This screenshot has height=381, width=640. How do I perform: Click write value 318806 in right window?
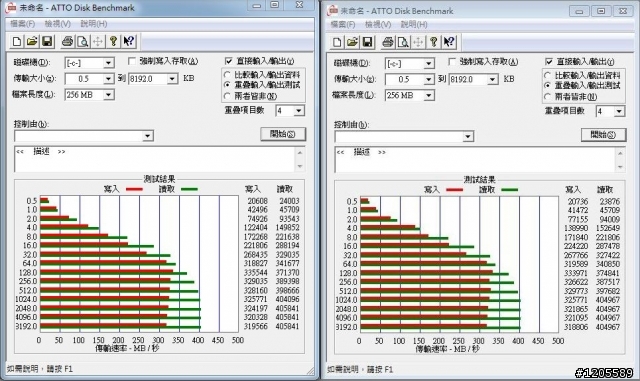576,327
